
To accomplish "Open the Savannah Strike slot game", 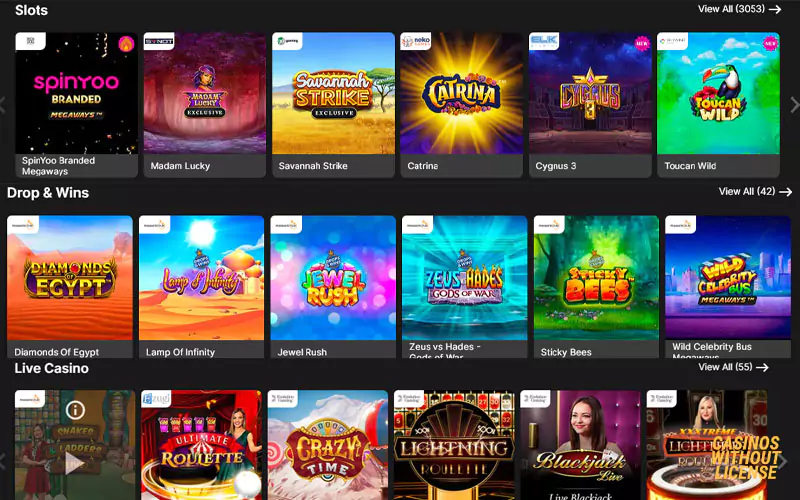I will click(333, 105).
